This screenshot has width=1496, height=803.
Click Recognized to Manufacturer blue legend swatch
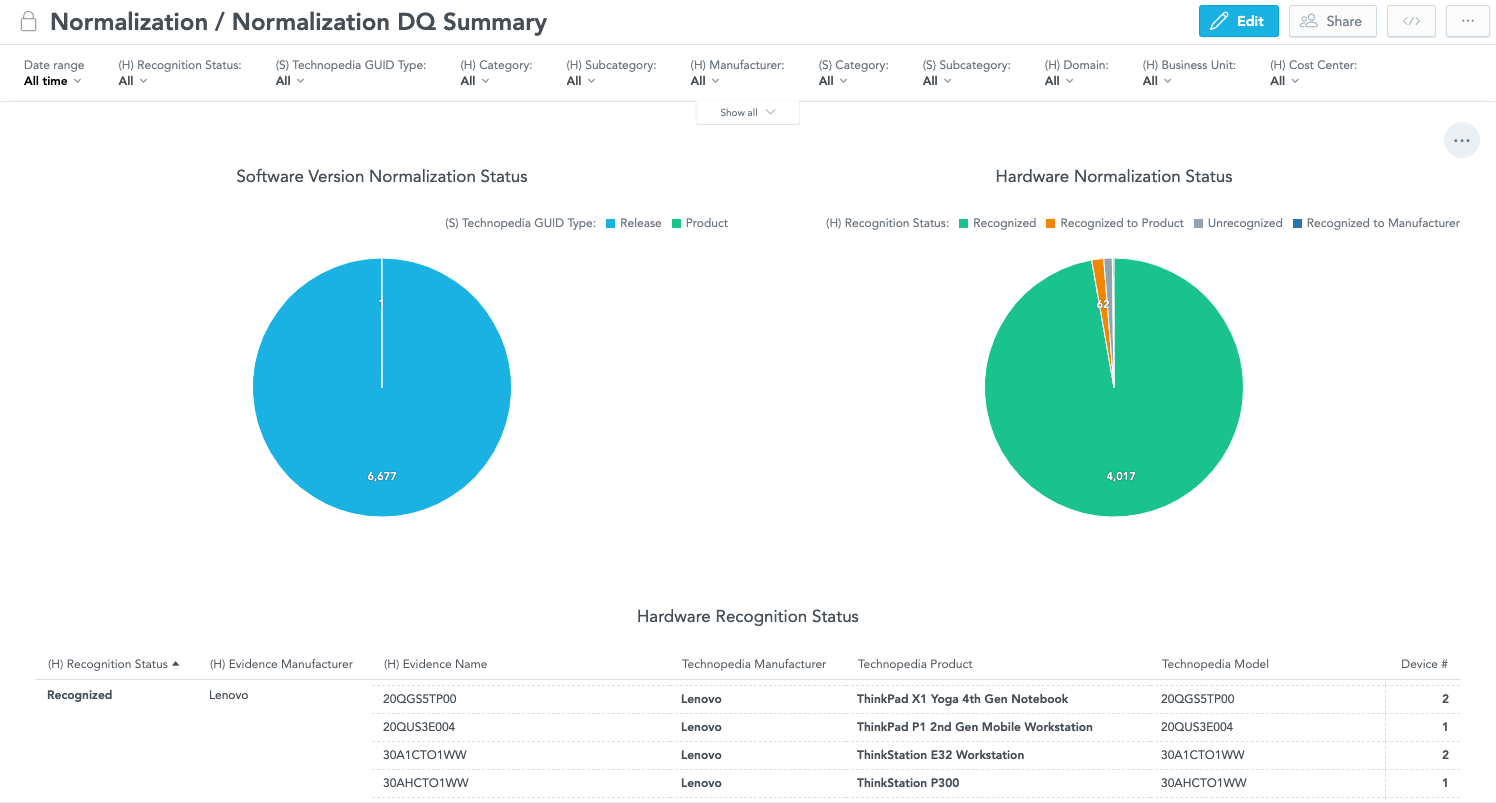(1298, 223)
